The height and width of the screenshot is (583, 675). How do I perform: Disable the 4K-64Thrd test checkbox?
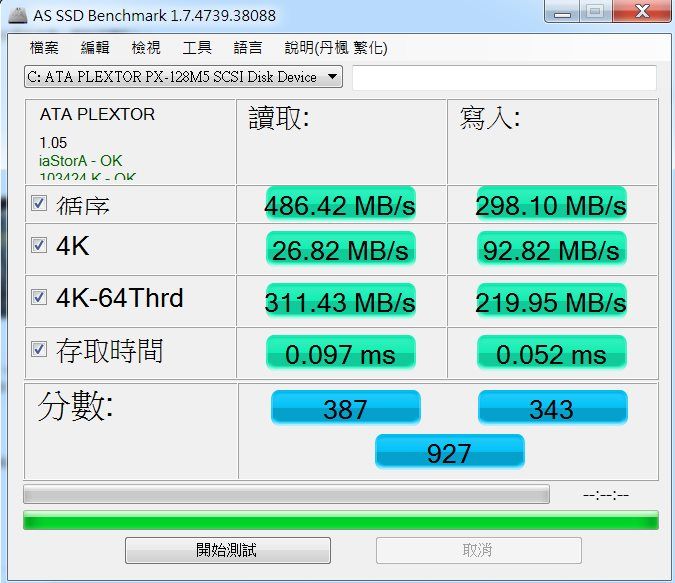(x=39, y=297)
